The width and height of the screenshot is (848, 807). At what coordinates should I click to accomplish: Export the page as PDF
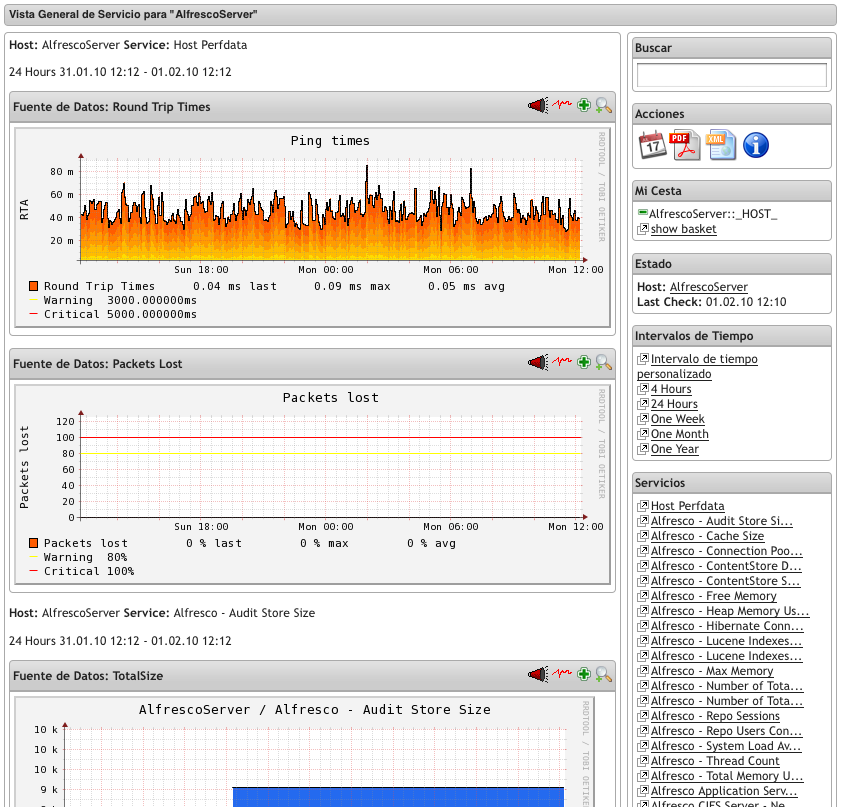685,145
